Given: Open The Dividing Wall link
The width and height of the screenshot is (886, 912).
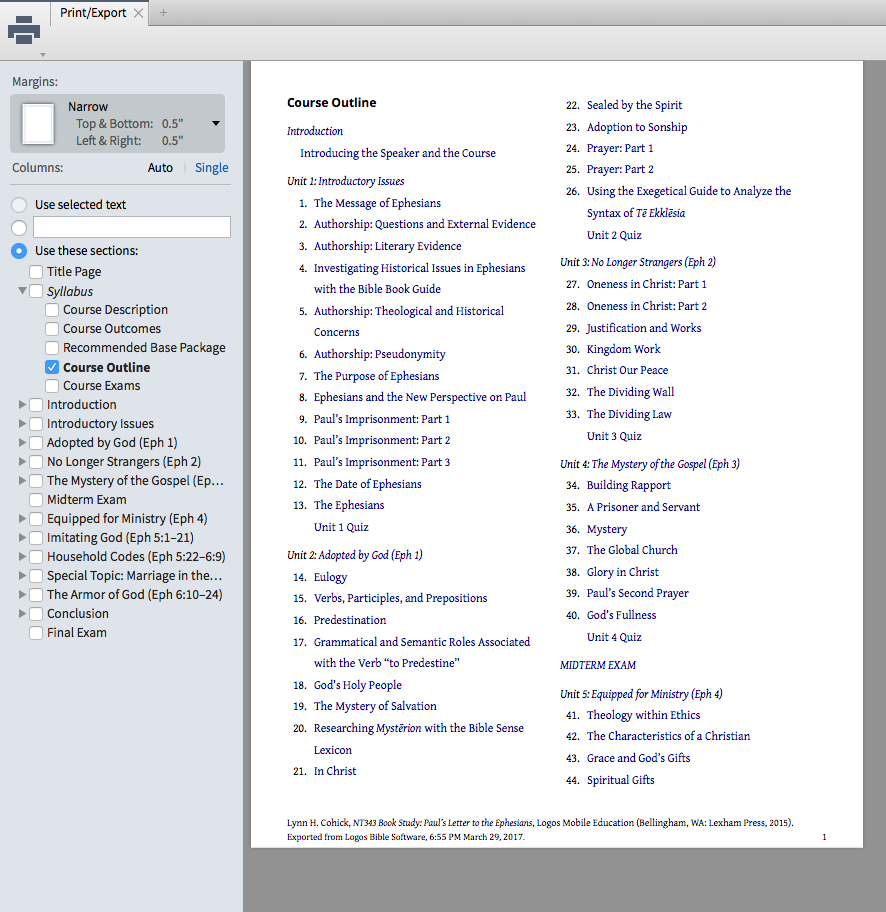Looking at the screenshot, I should pyautogui.click(x=630, y=392).
